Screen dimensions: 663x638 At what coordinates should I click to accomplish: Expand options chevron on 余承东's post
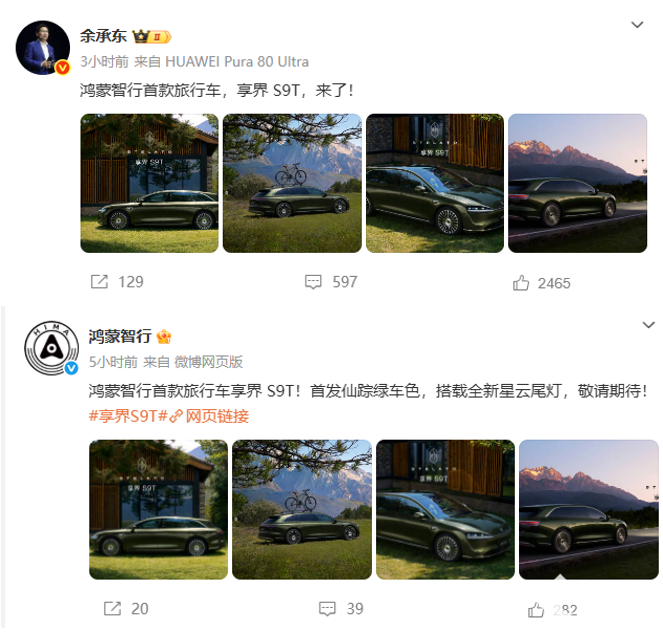pyautogui.click(x=637, y=25)
